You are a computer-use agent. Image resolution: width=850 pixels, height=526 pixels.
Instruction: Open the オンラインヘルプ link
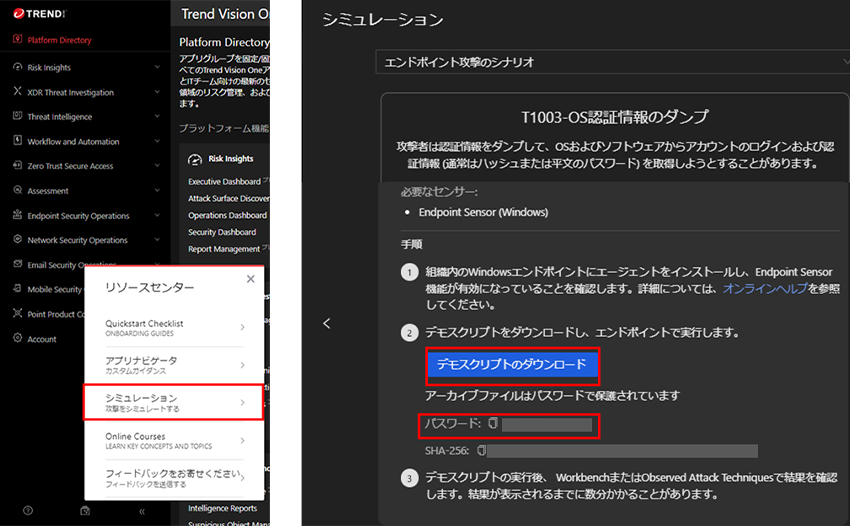(x=765, y=288)
